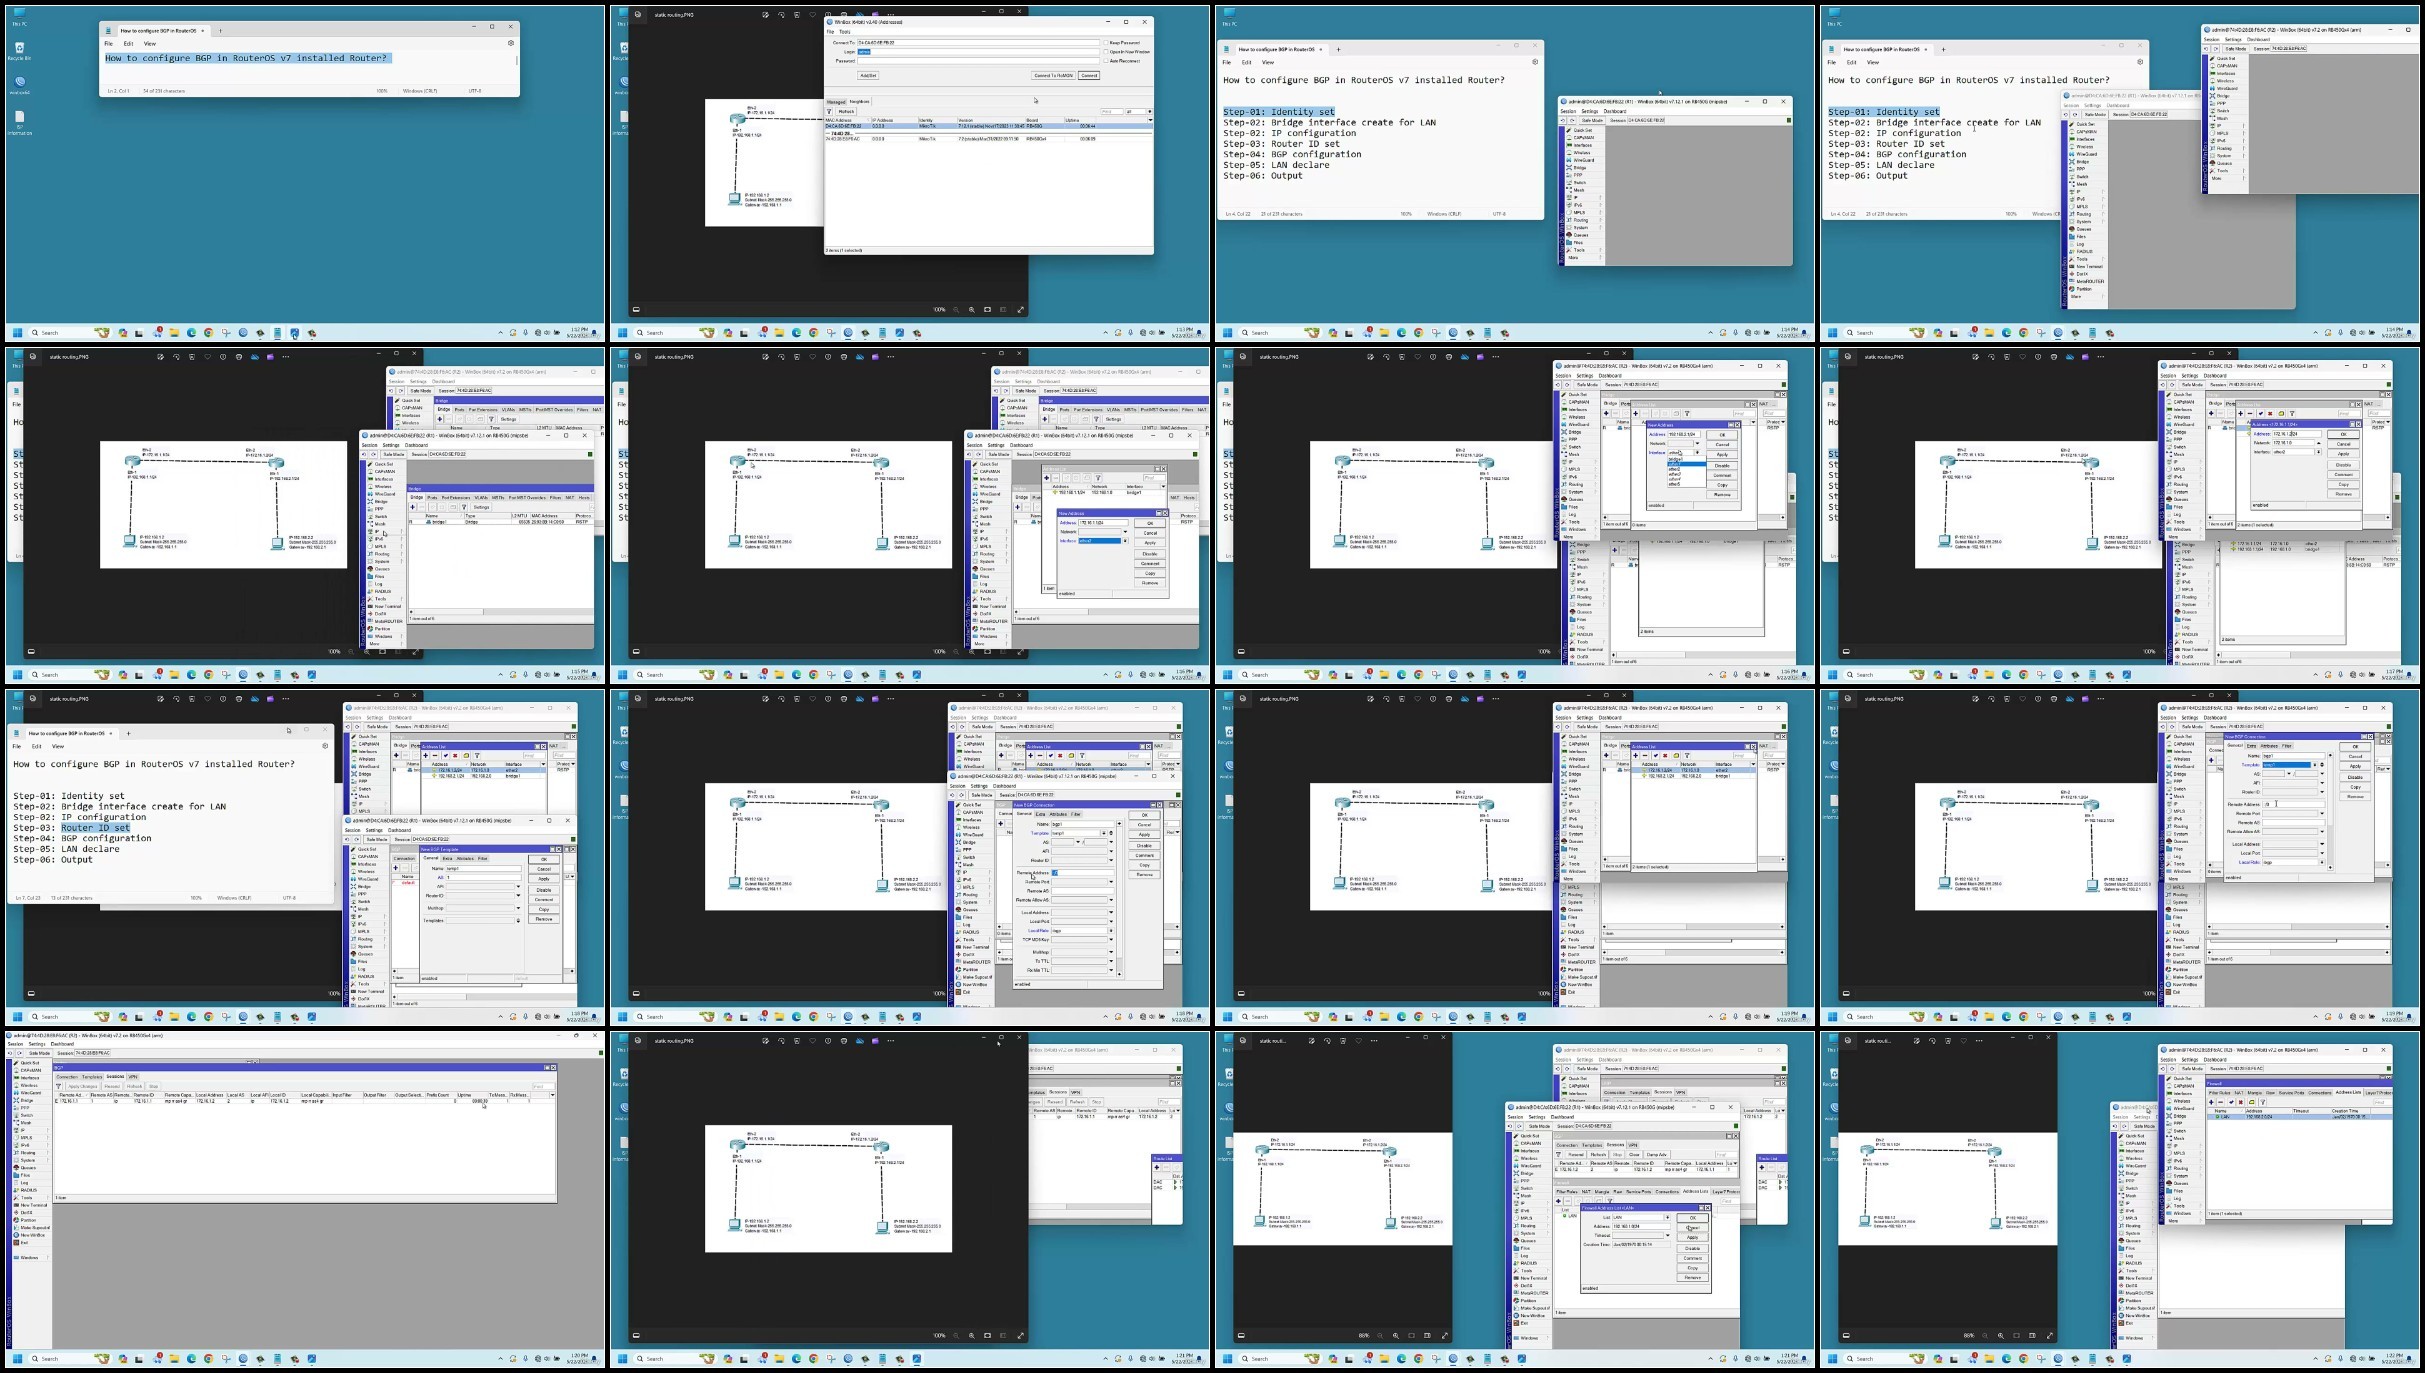Click Connect To RoMON button

pos(1053,75)
